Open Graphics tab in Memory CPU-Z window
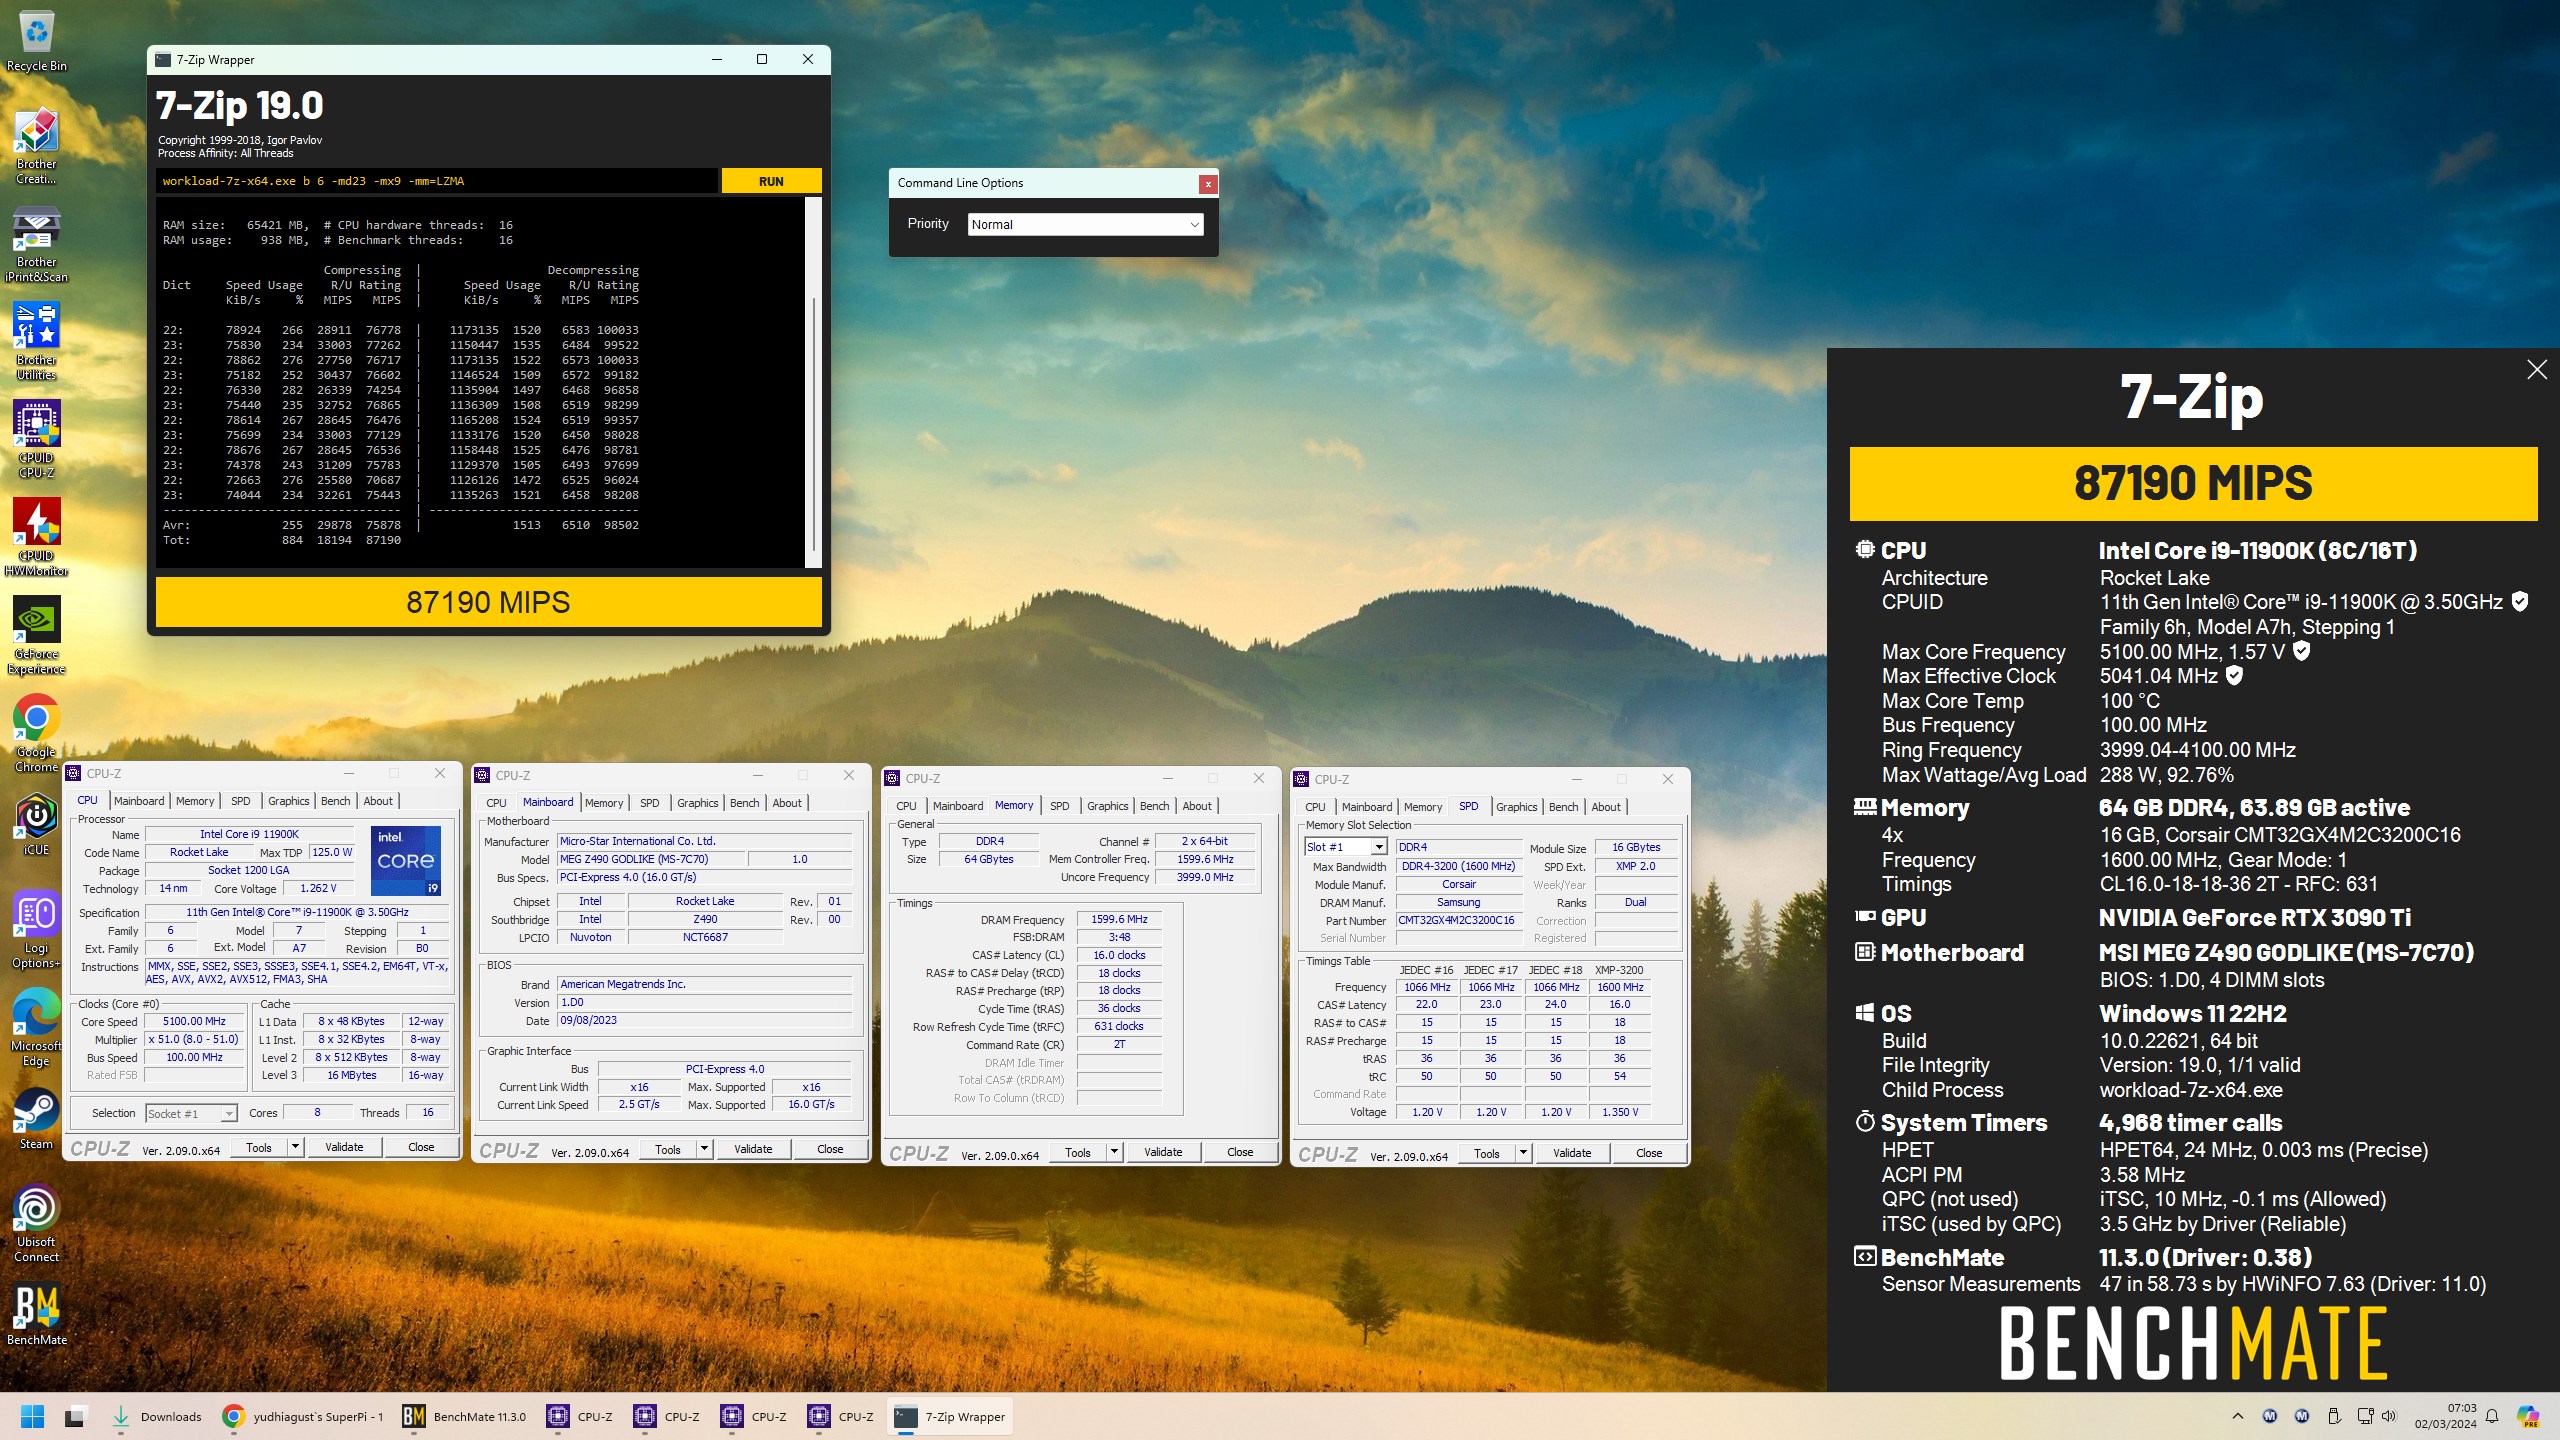Viewport: 2560px width, 1440px height. click(x=1107, y=806)
